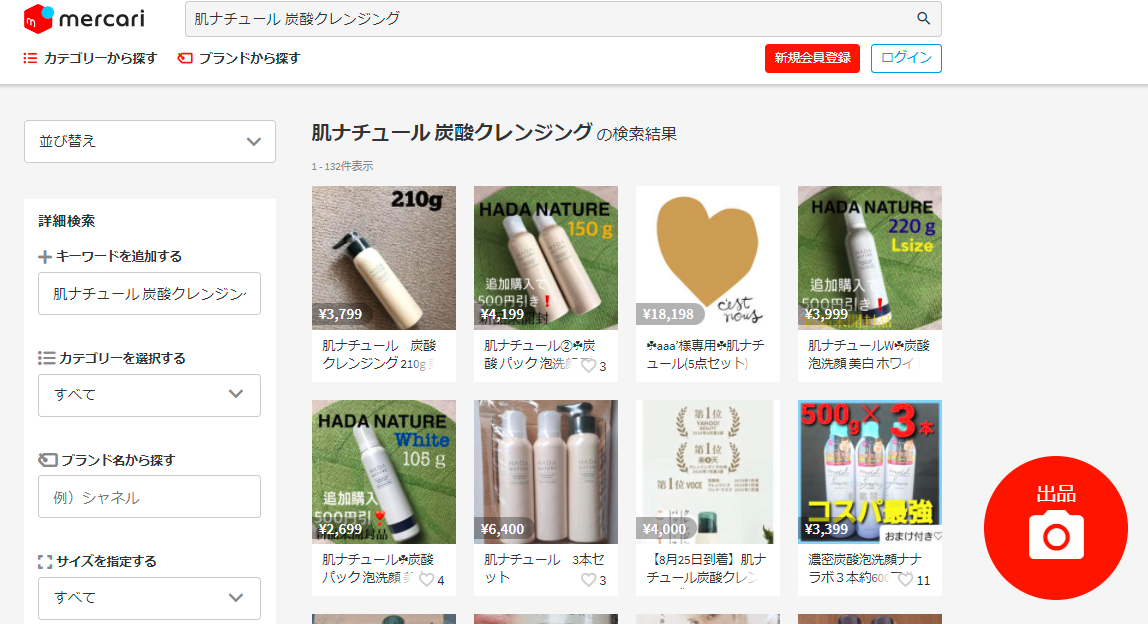Screen dimensions: 1148x624
Task: Open the 第1位 award ¥4,000 thumbnail
Action: click(708, 472)
